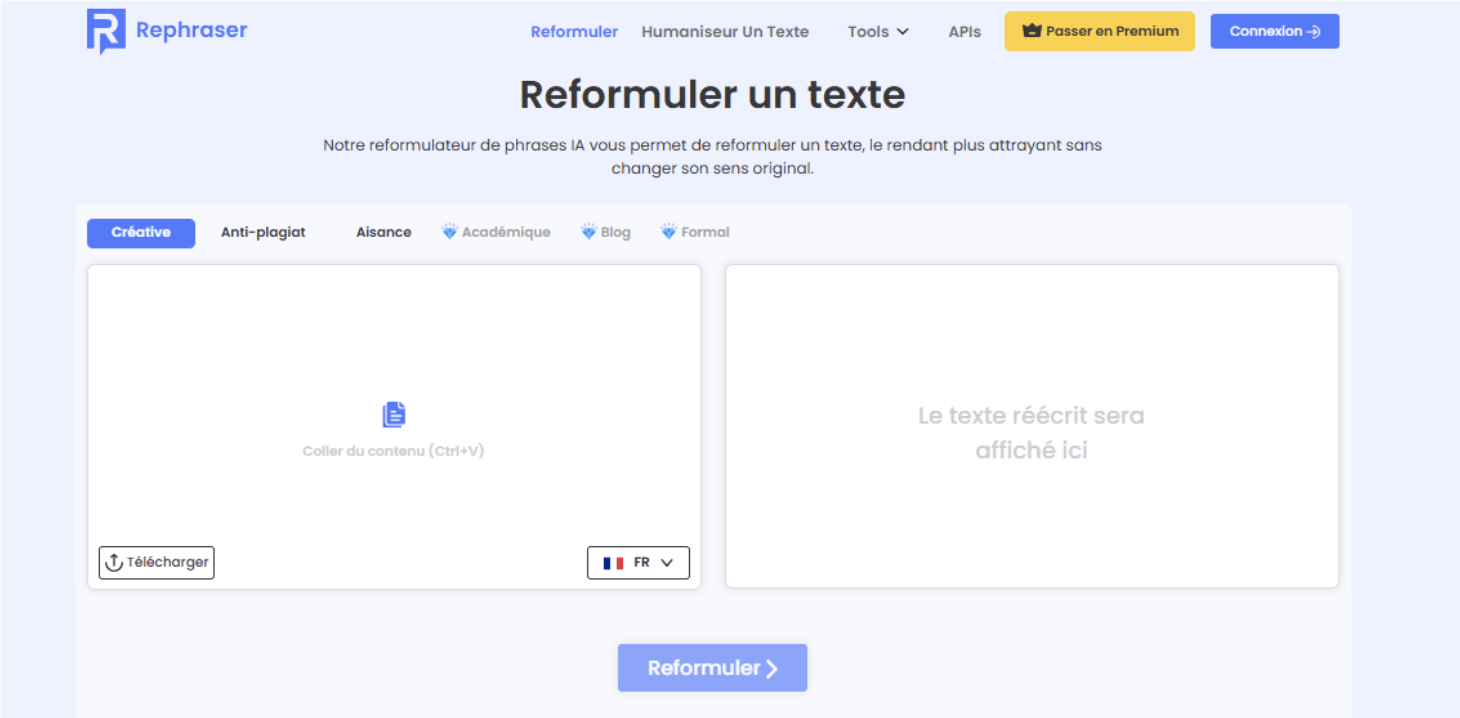Open the APIs menu item
The height and width of the screenshot is (718, 1460).
964,32
